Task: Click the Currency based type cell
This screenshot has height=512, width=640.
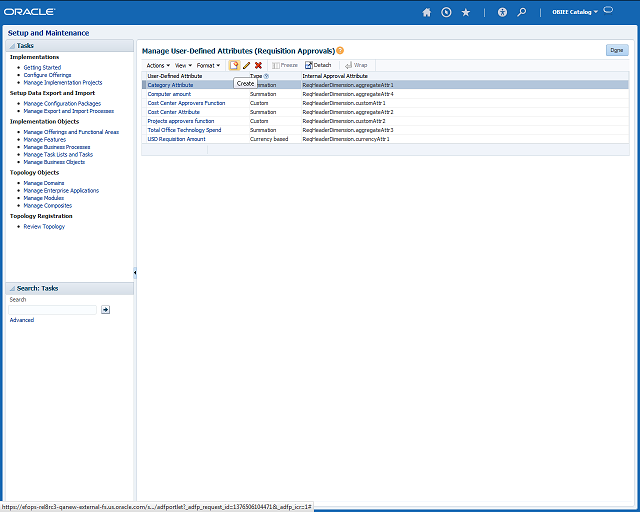Action: pyautogui.click(x=269, y=139)
